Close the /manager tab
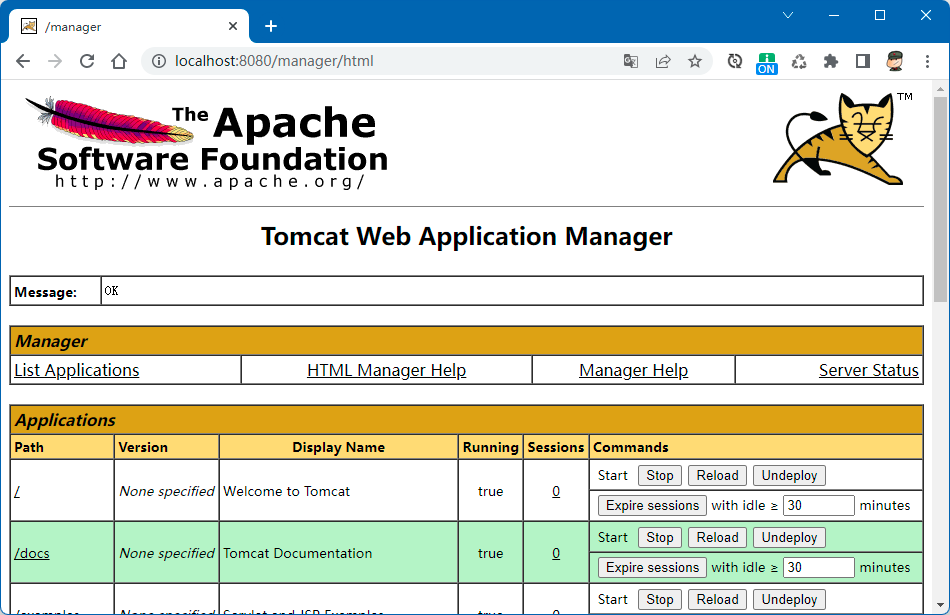Viewport: 950px width, 615px height. click(233, 26)
